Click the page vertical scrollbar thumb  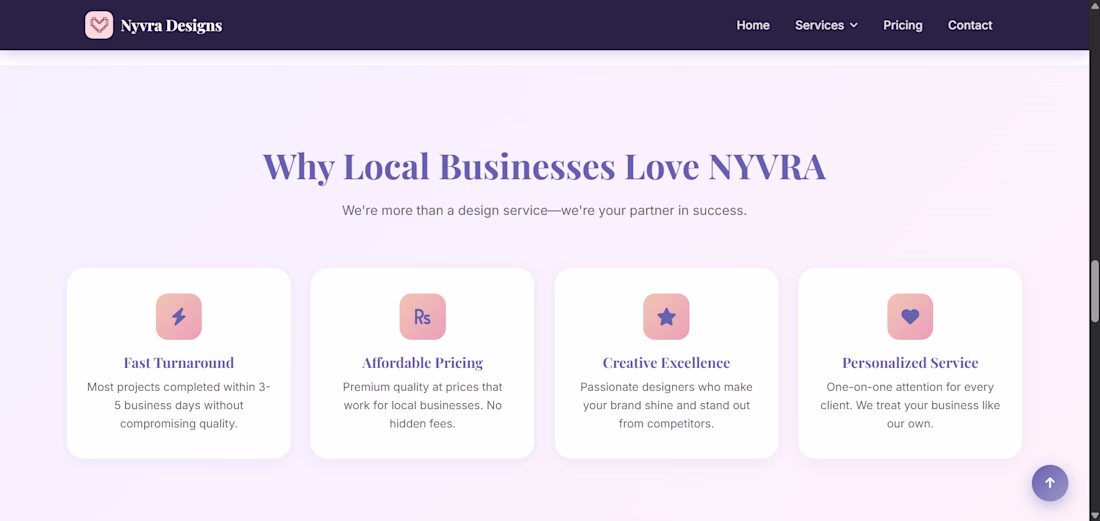point(1094,291)
